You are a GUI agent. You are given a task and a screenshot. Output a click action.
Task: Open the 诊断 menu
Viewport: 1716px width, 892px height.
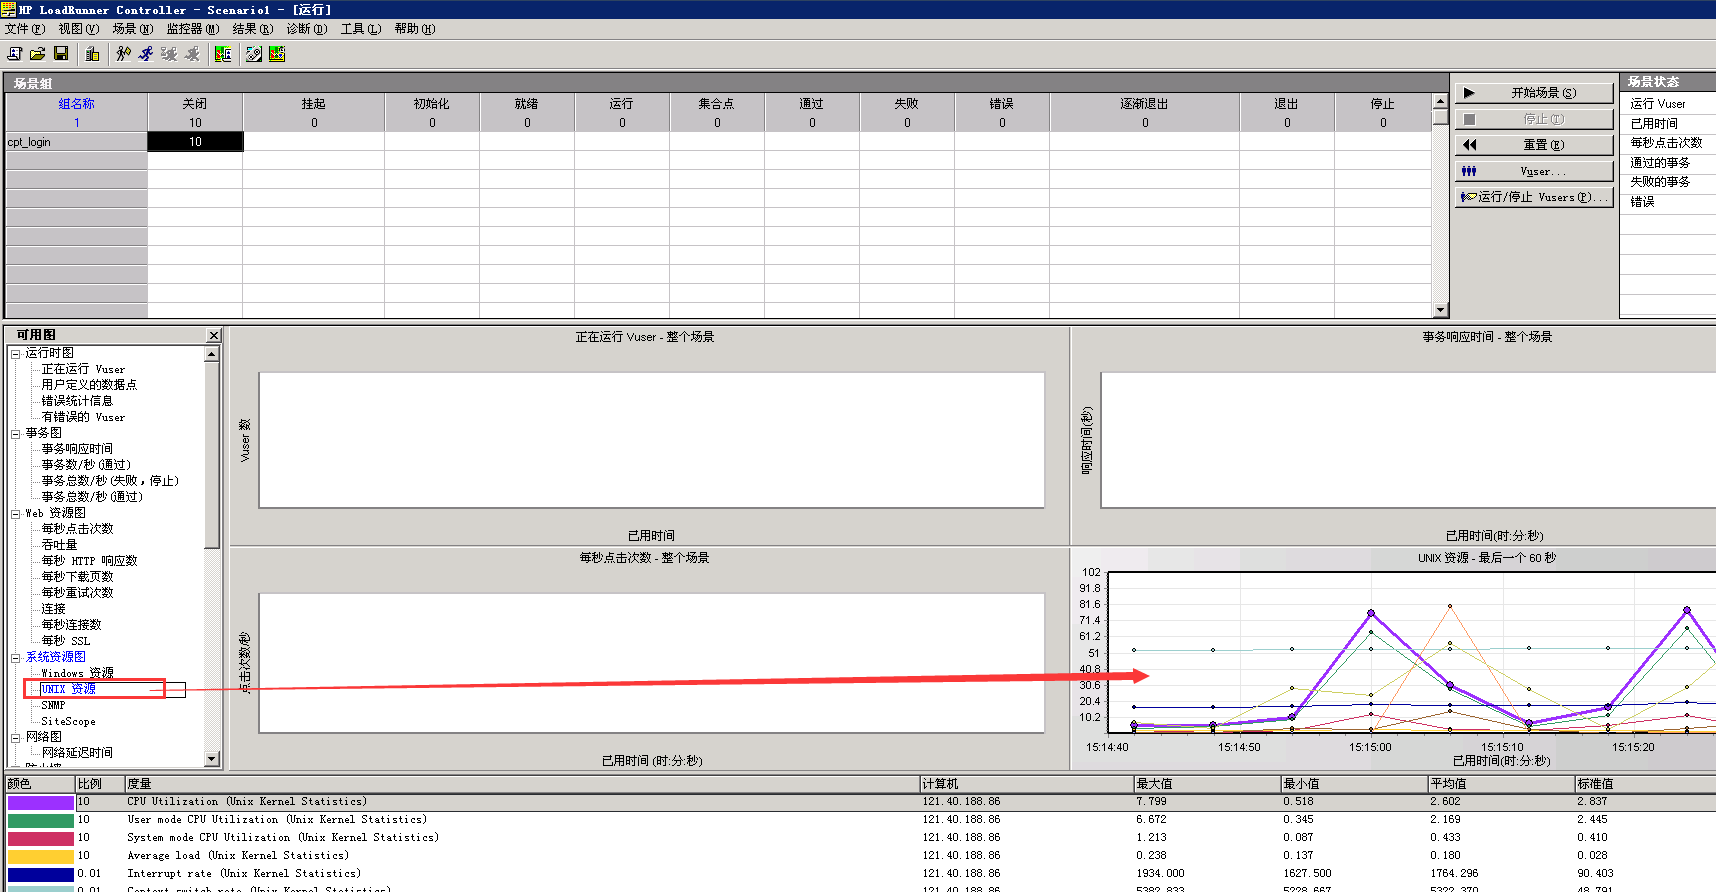coord(306,29)
